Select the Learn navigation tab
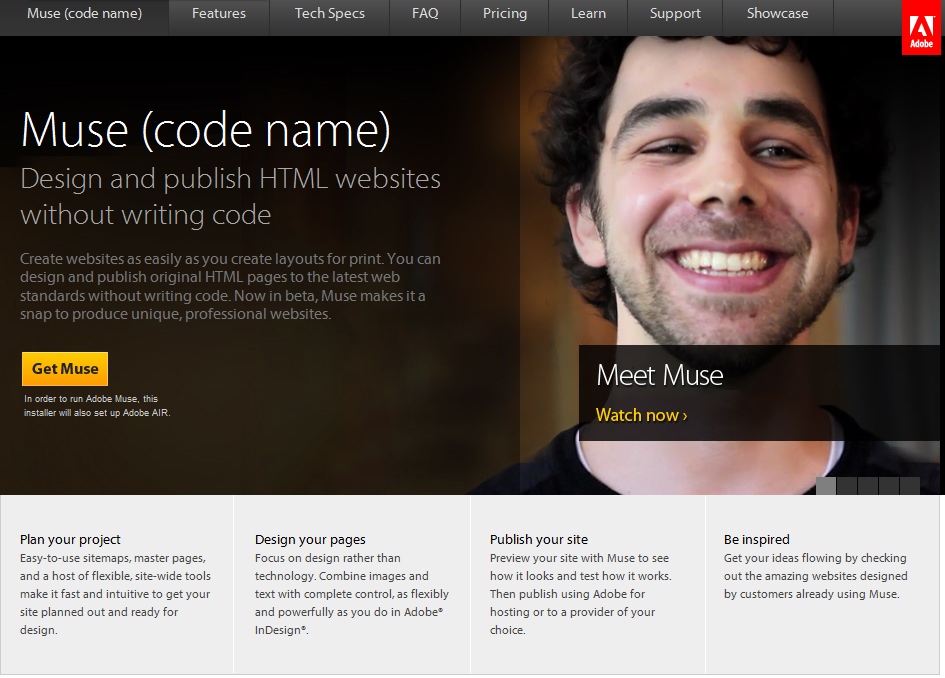945x678 pixels. click(x=588, y=13)
